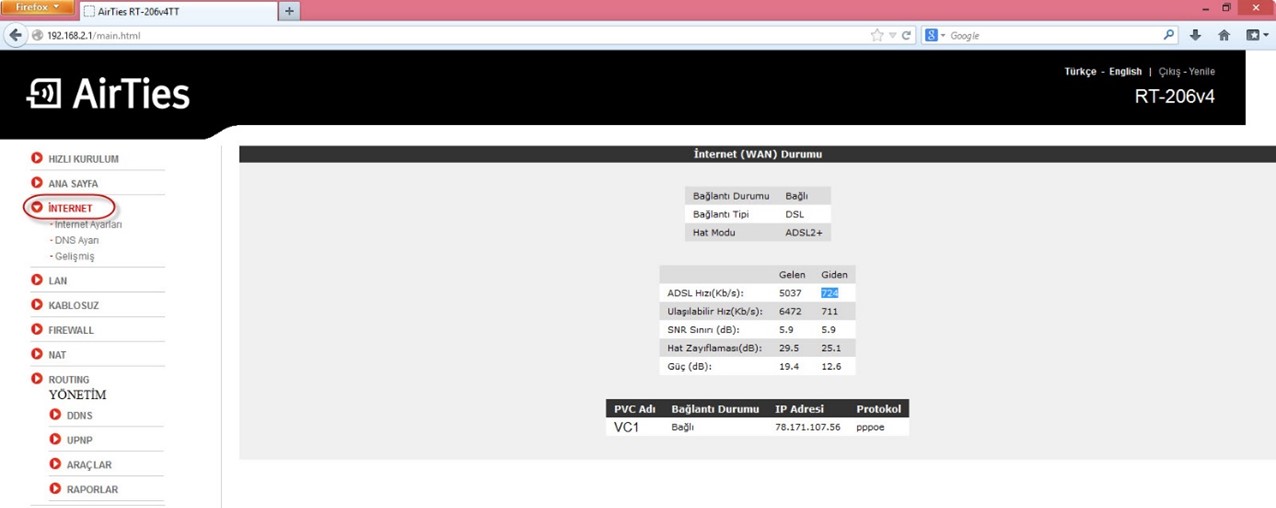Click IP address 78.171.107.56
1276x508 pixels.
(807, 427)
